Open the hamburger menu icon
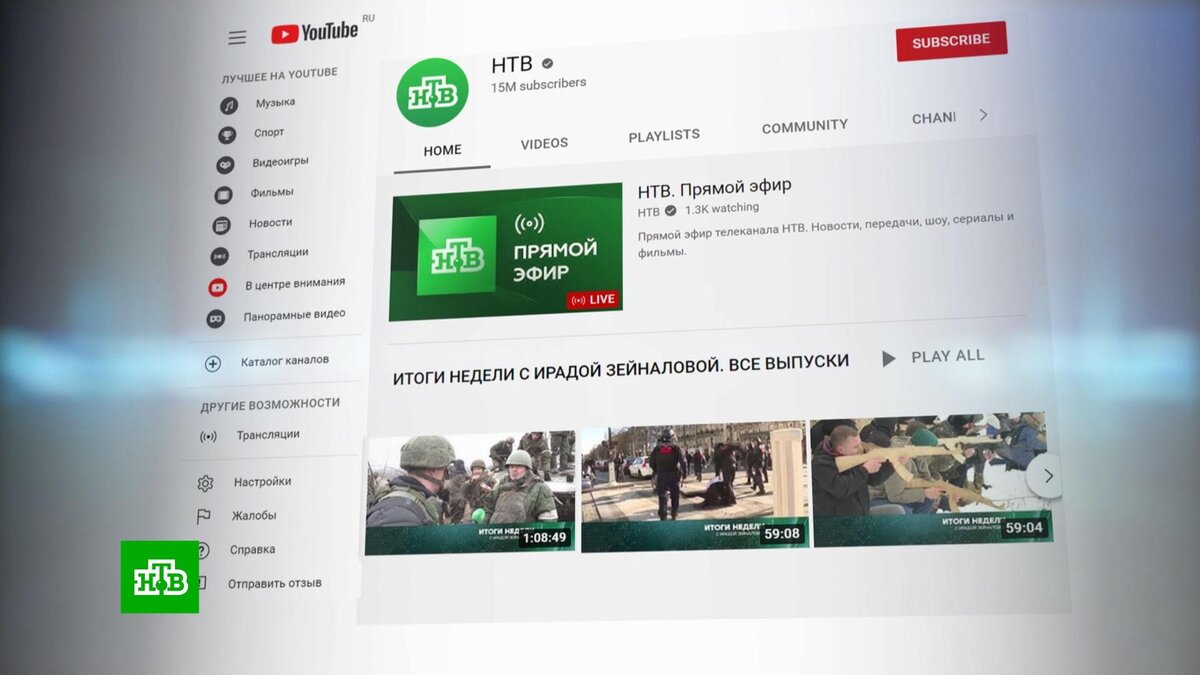The height and width of the screenshot is (675, 1200). (x=237, y=38)
